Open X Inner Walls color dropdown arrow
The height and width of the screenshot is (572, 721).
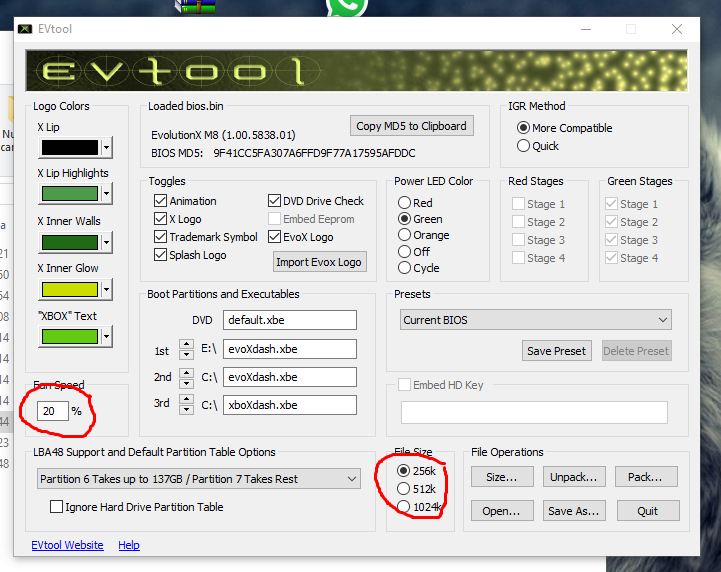point(106,242)
